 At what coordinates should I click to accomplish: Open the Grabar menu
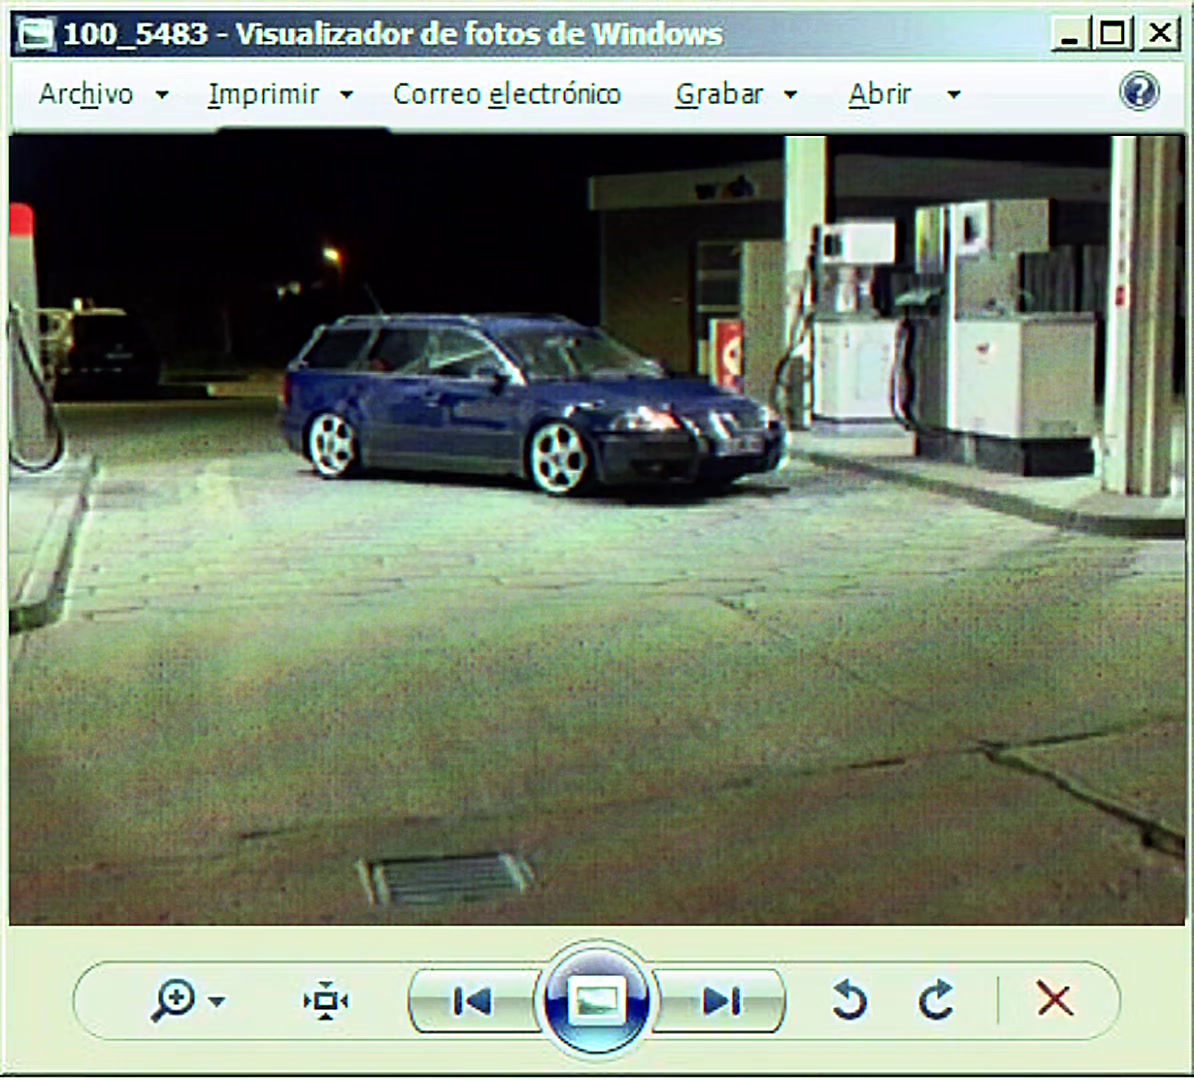point(719,94)
